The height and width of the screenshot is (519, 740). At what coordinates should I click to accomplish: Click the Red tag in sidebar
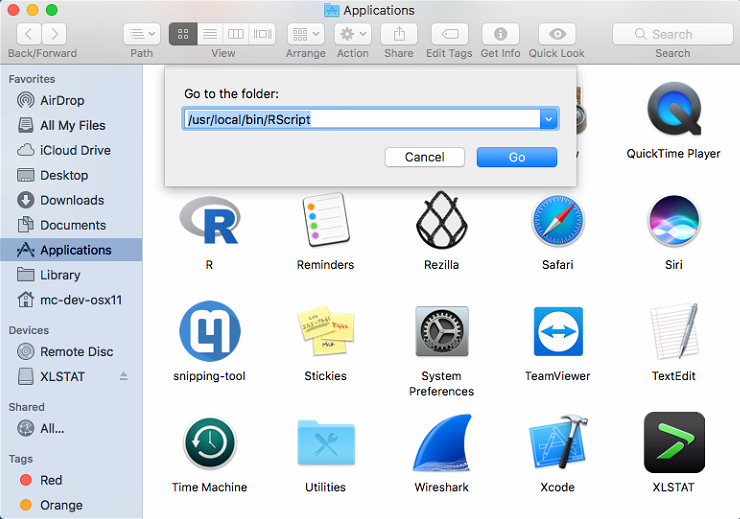(x=51, y=480)
